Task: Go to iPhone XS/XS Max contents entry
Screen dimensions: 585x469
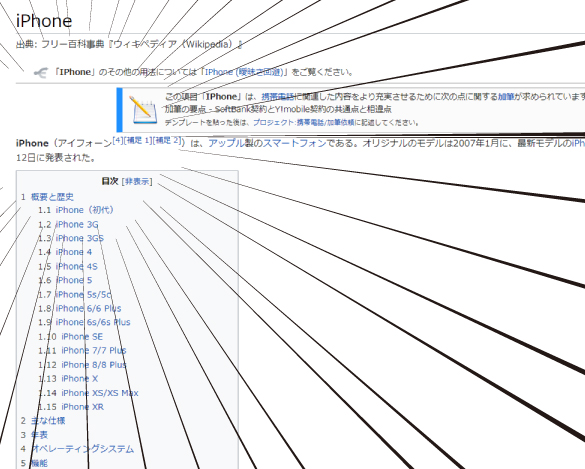Action: pyautogui.click(x=100, y=393)
